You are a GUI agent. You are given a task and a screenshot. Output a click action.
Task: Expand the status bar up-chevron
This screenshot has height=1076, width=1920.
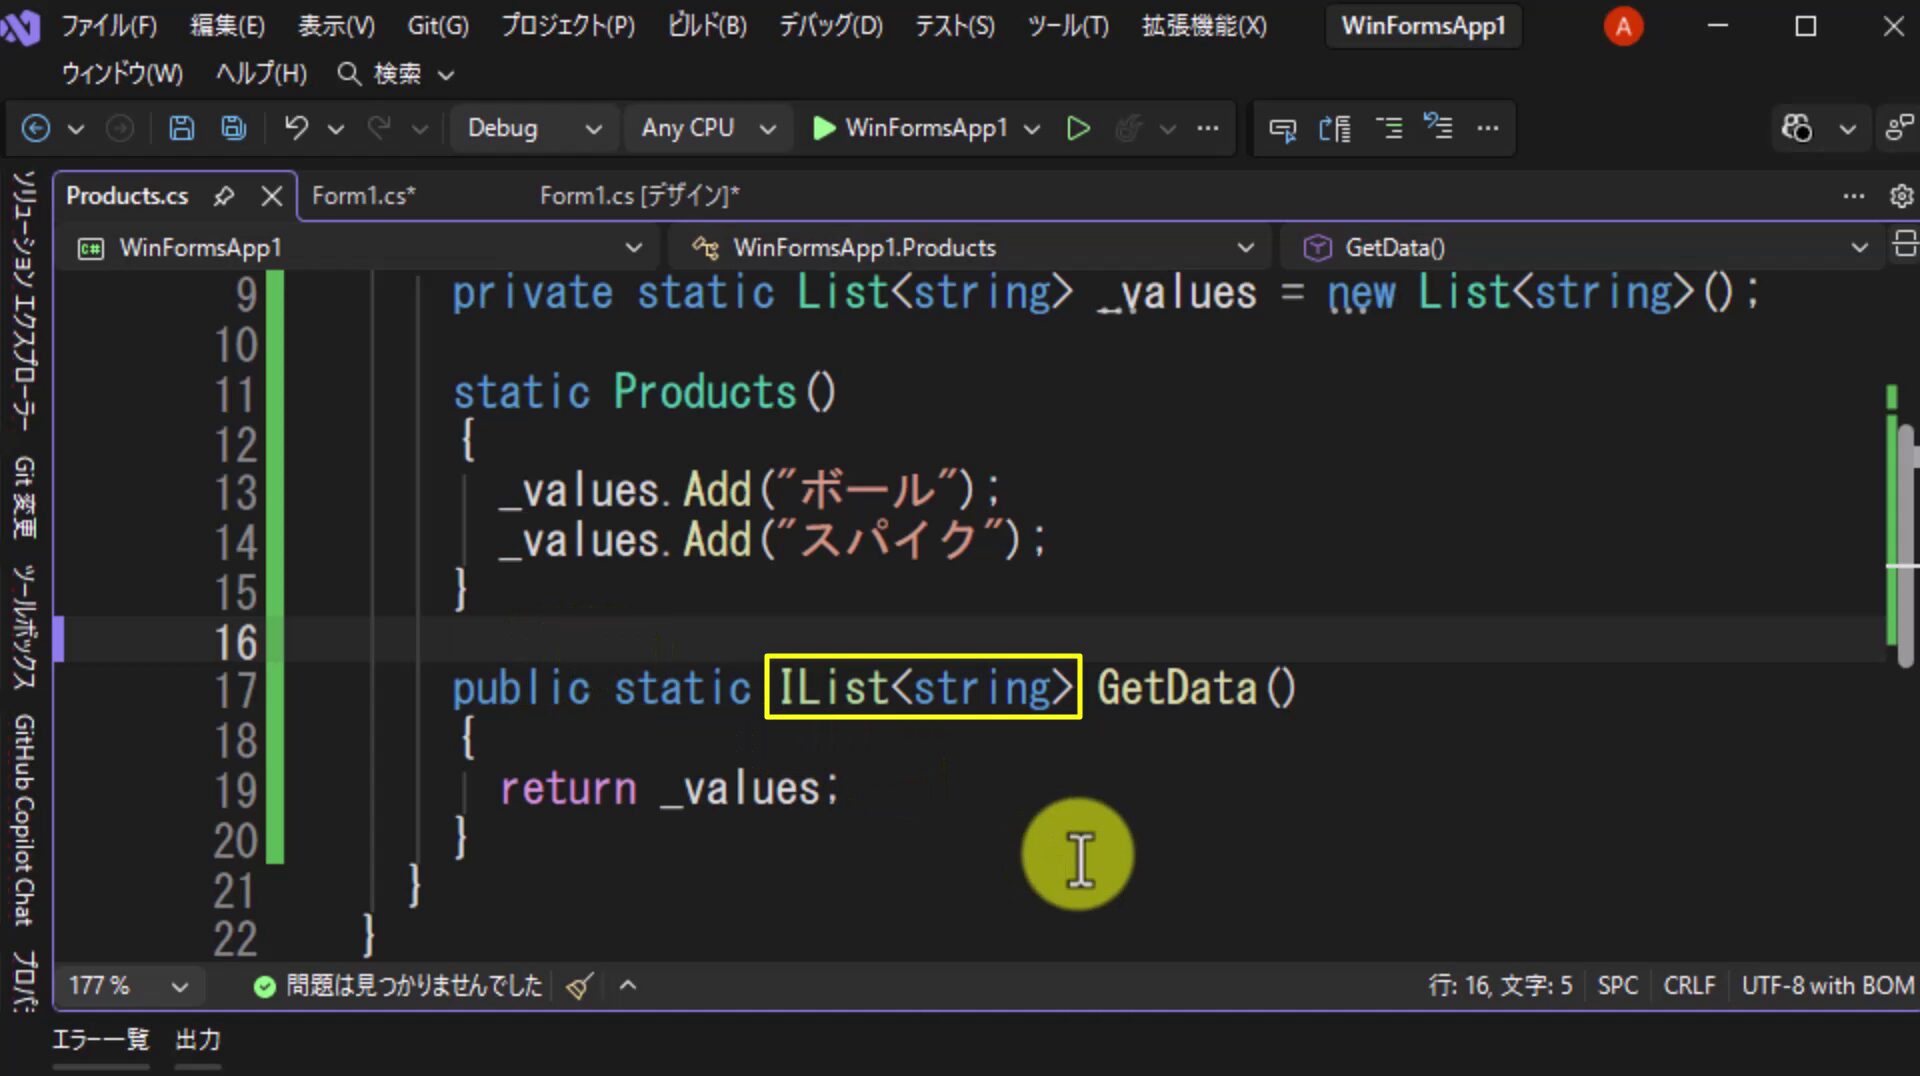(x=628, y=985)
